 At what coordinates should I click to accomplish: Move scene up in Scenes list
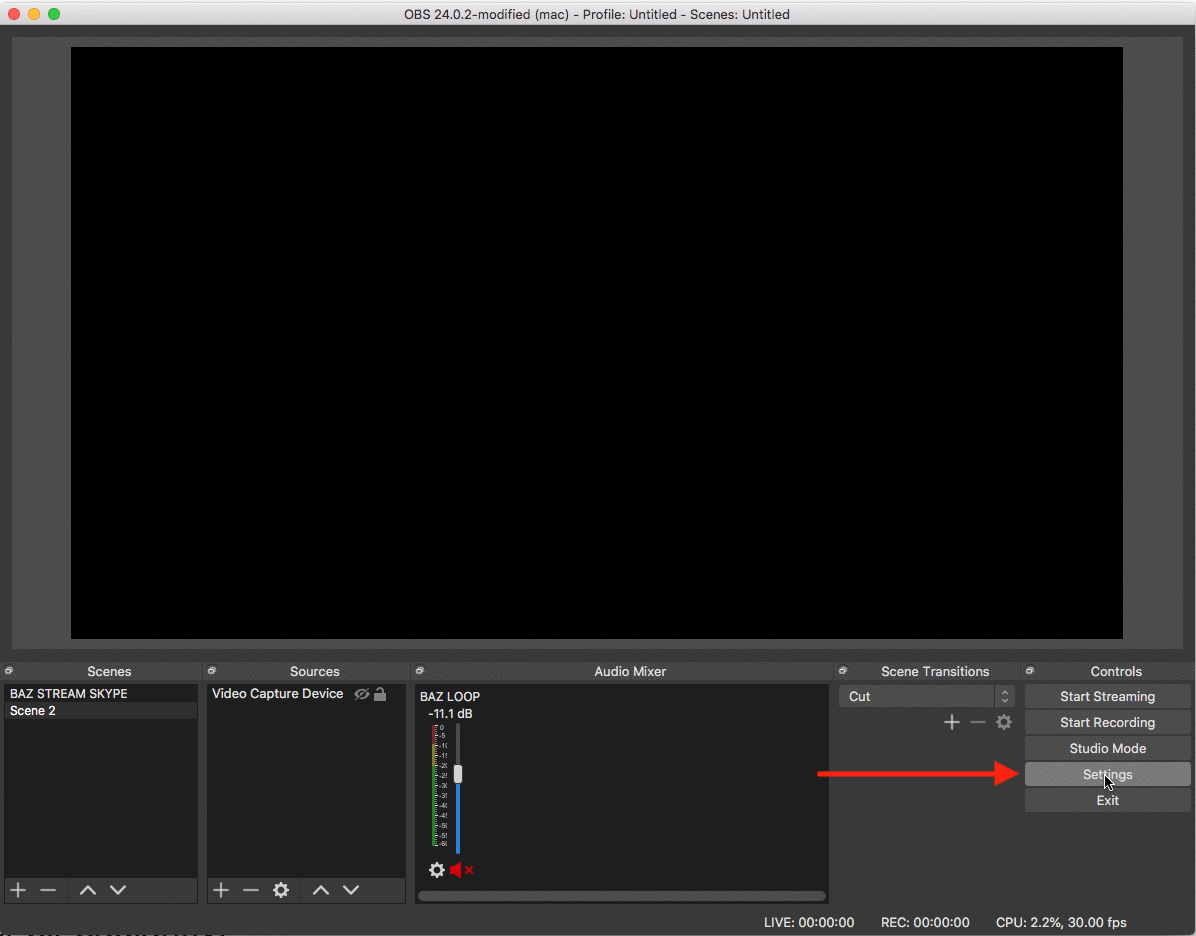(x=88, y=890)
